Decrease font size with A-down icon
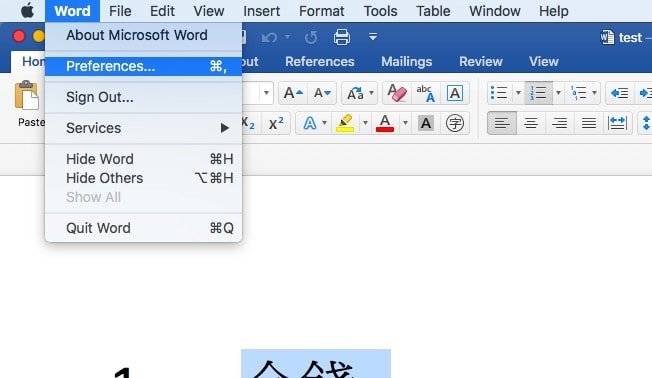 tap(322, 93)
